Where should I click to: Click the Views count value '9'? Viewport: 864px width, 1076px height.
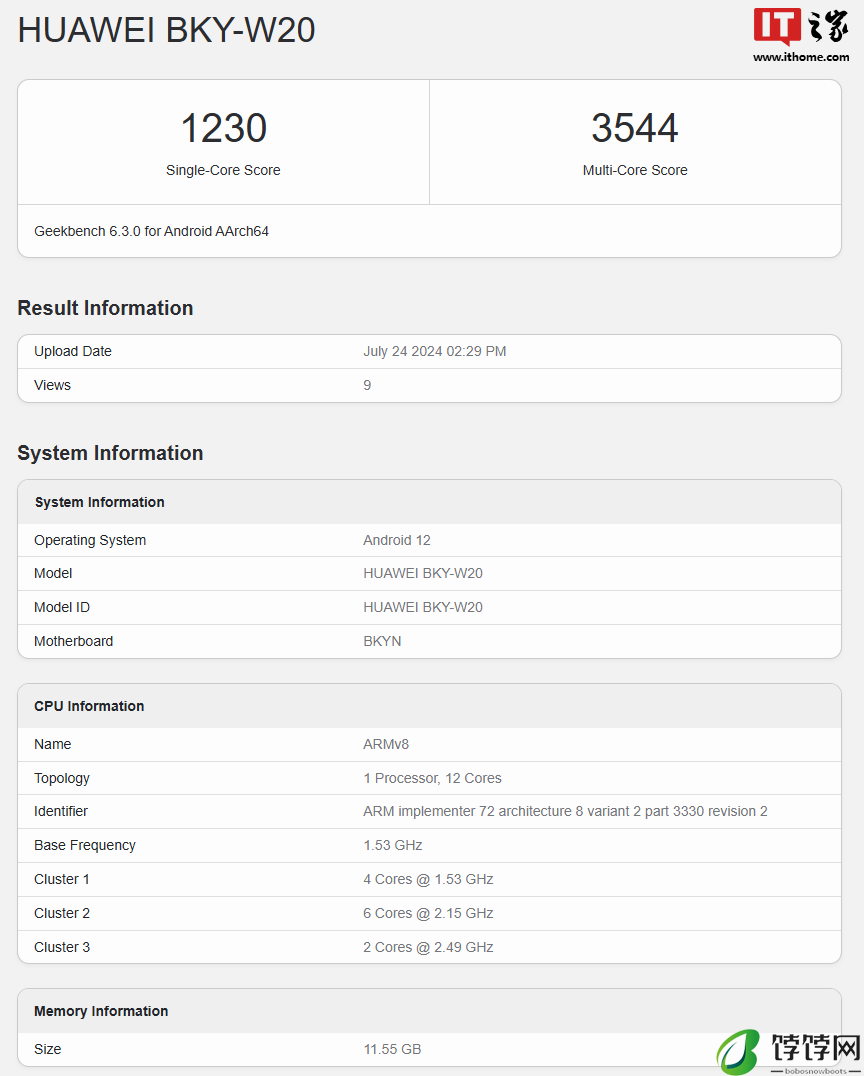367,385
